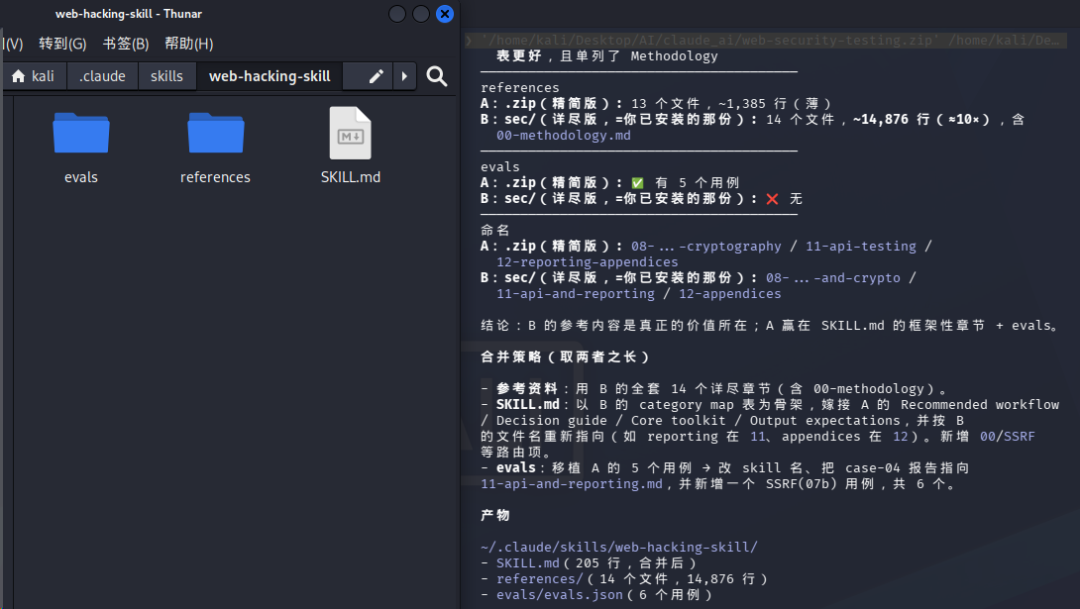Select the SKILL.md markdown file icon
The width and height of the screenshot is (1080, 609).
click(x=350, y=133)
